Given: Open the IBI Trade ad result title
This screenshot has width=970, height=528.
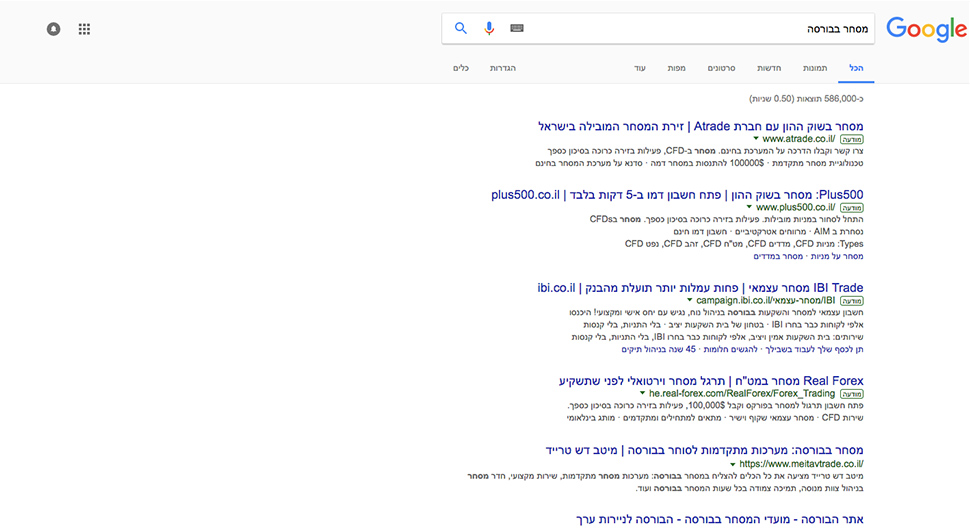Looking at the screenshot, I should pos(700,287).
